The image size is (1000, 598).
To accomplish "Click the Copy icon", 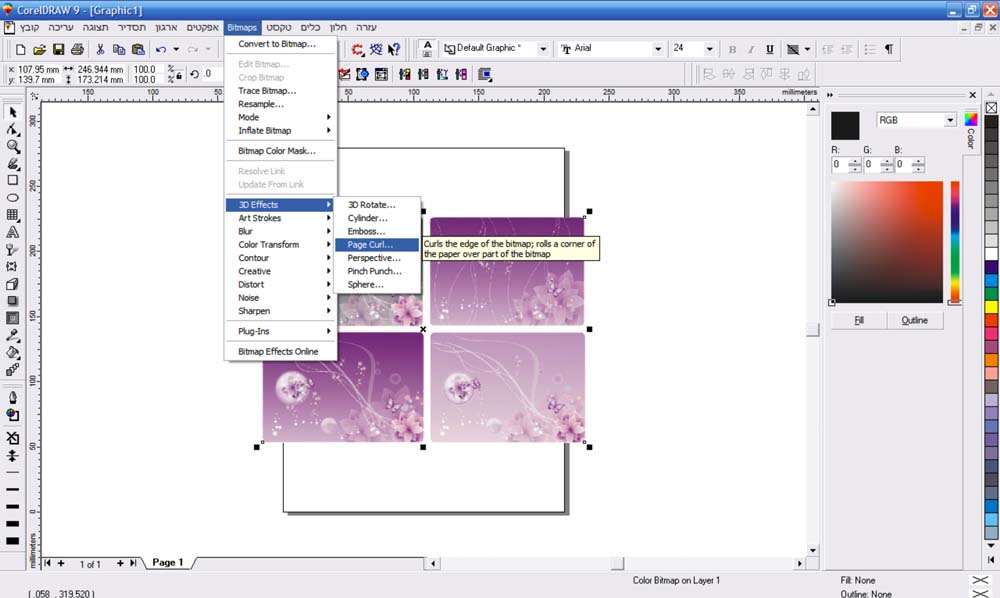I will (x=119, y=49).
